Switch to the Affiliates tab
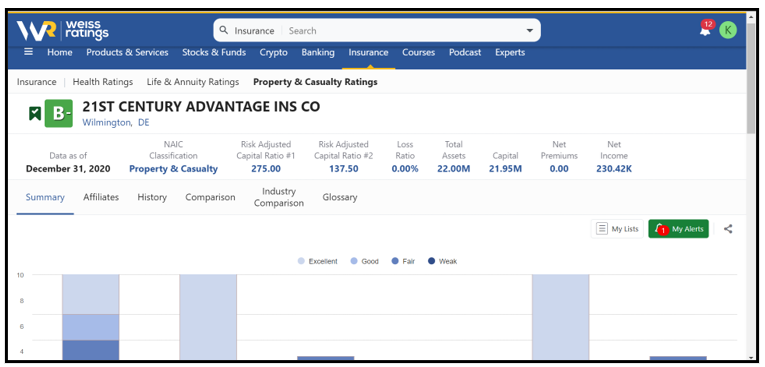Screen dimensions: 765x367 point(101,197)
